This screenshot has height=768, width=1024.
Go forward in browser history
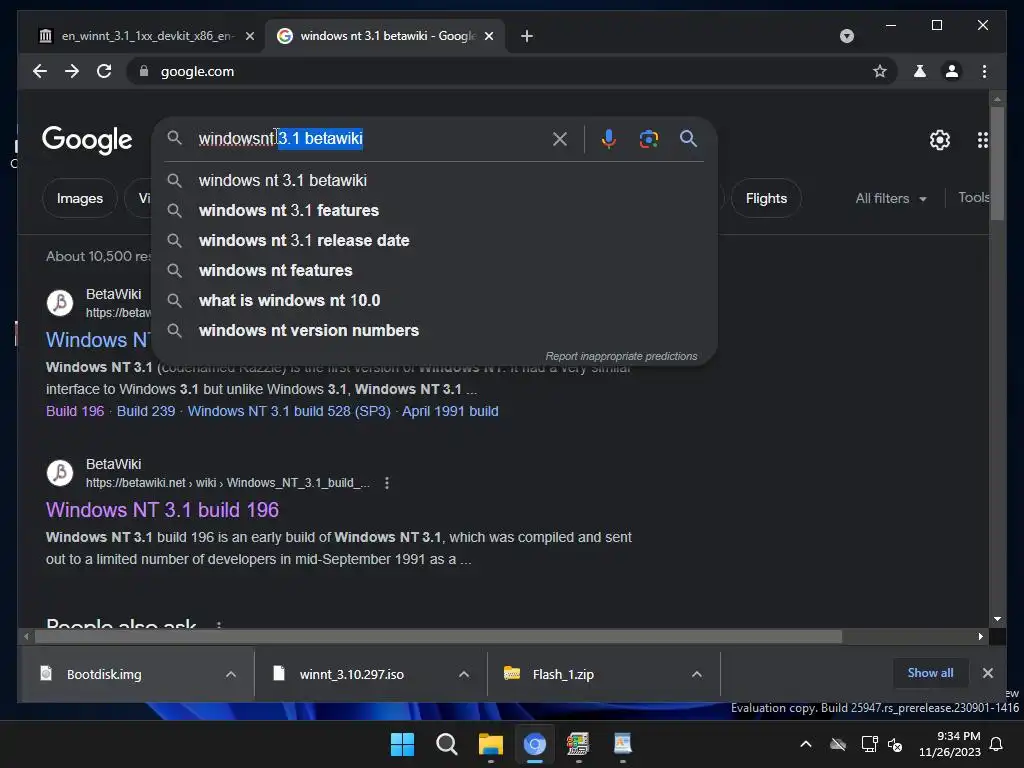point(72,71)
